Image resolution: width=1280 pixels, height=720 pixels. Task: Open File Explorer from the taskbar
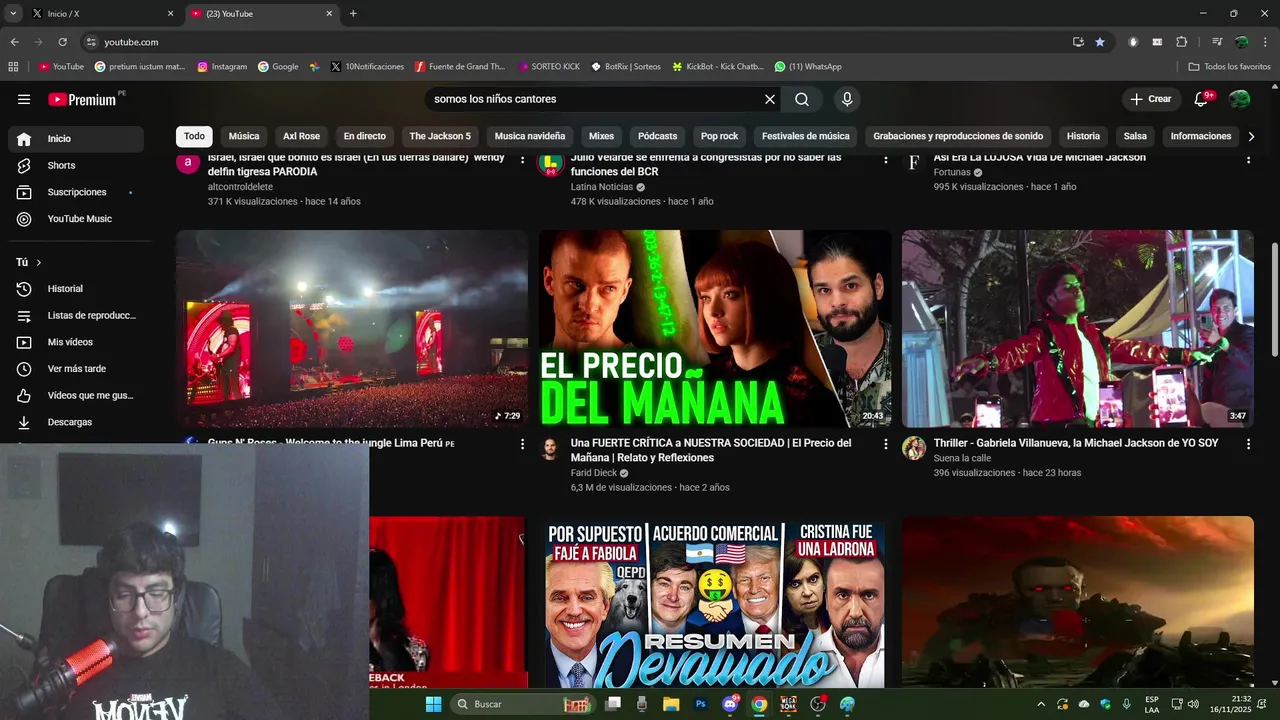[671, 704]
